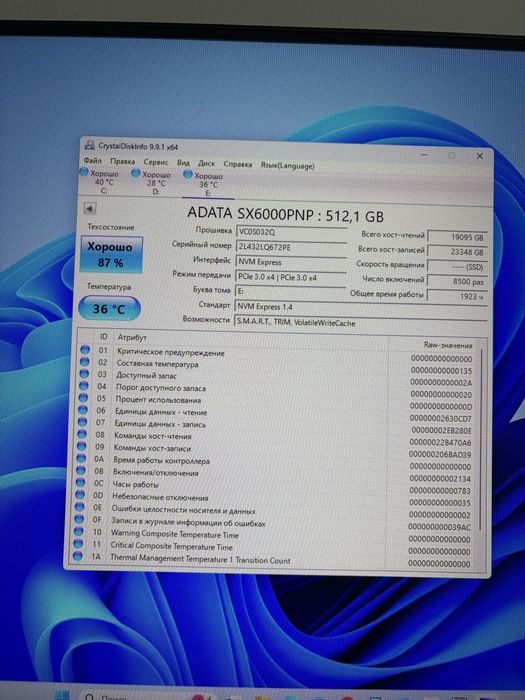This screenshot has height=700, width=525.
Task: Open the Диск menu
Action: 206,163
